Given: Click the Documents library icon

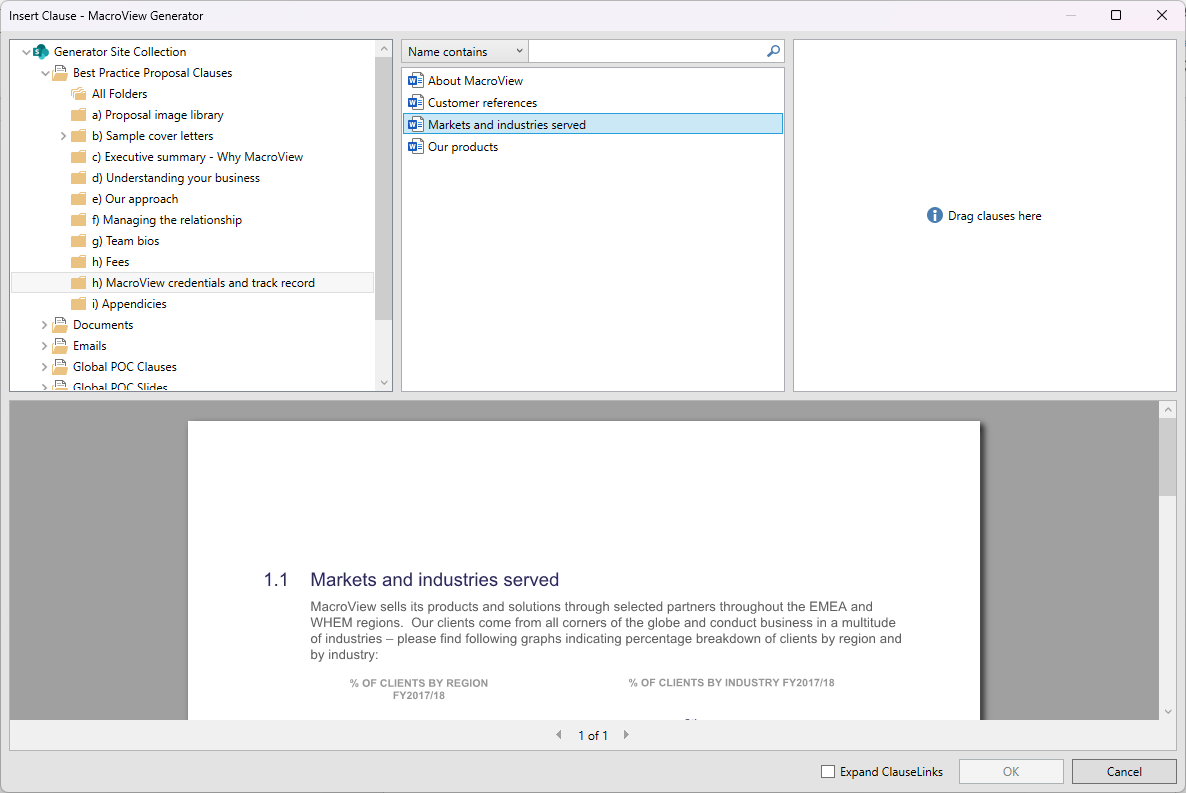Looking at the screenshot, I should tap(60, 325).
